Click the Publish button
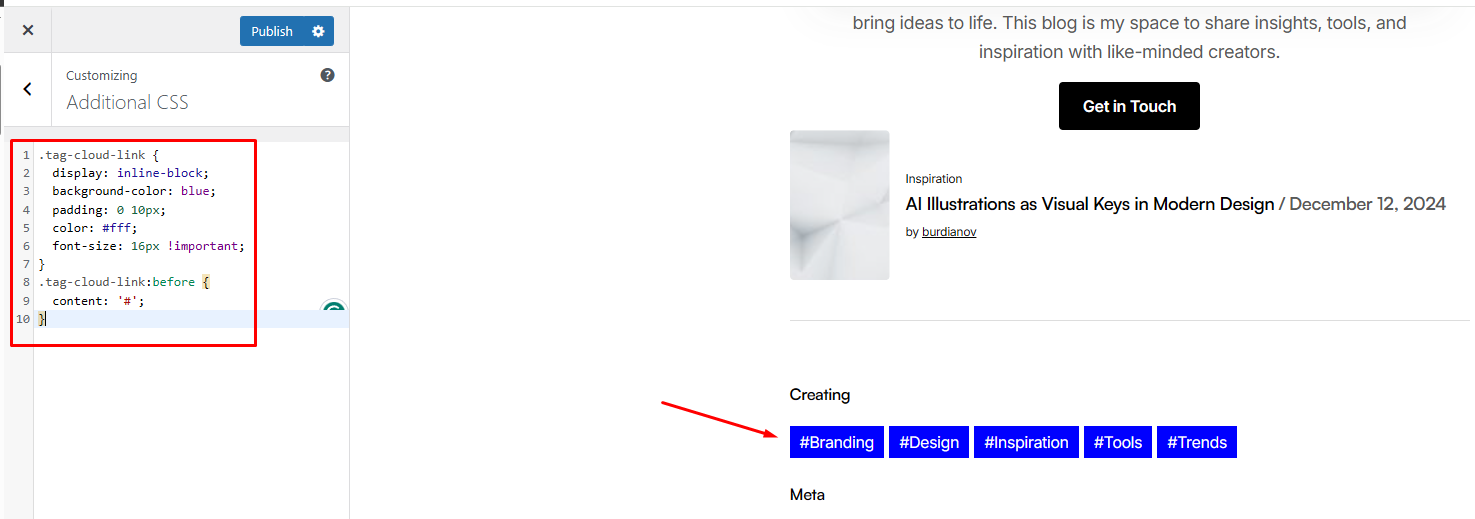Image resolution: width=1475 pixels, height=519 pixels. [x=272, y=31]
